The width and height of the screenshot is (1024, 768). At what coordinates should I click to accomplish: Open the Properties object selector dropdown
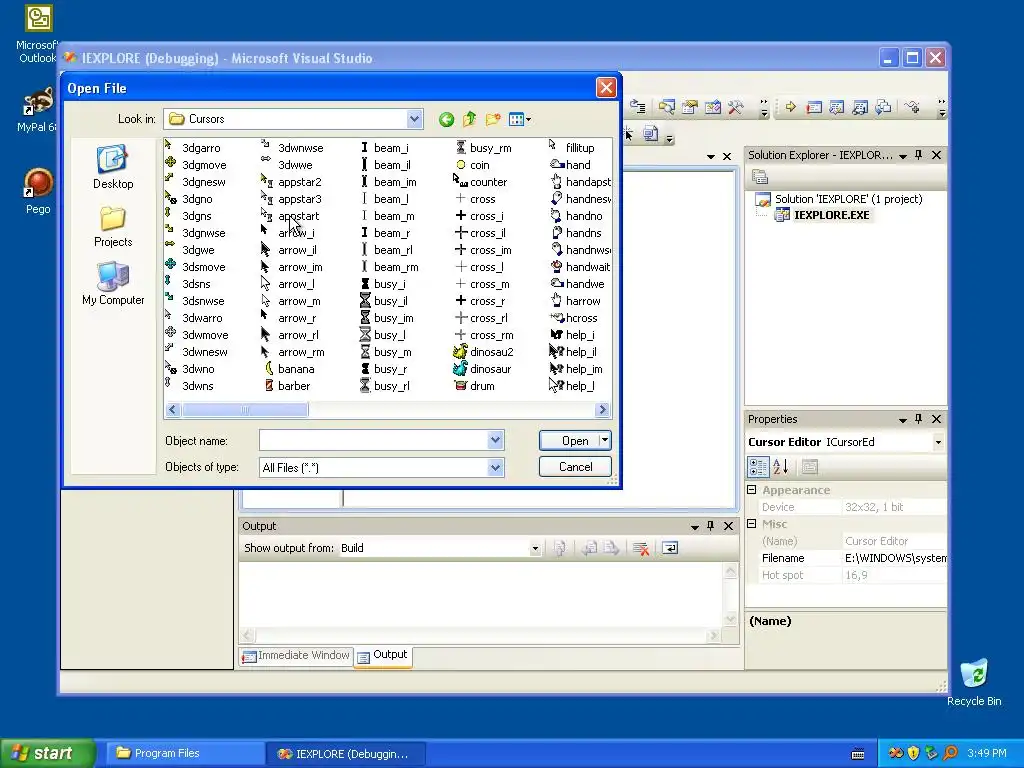pyautogui.click(x=938, y=443)
